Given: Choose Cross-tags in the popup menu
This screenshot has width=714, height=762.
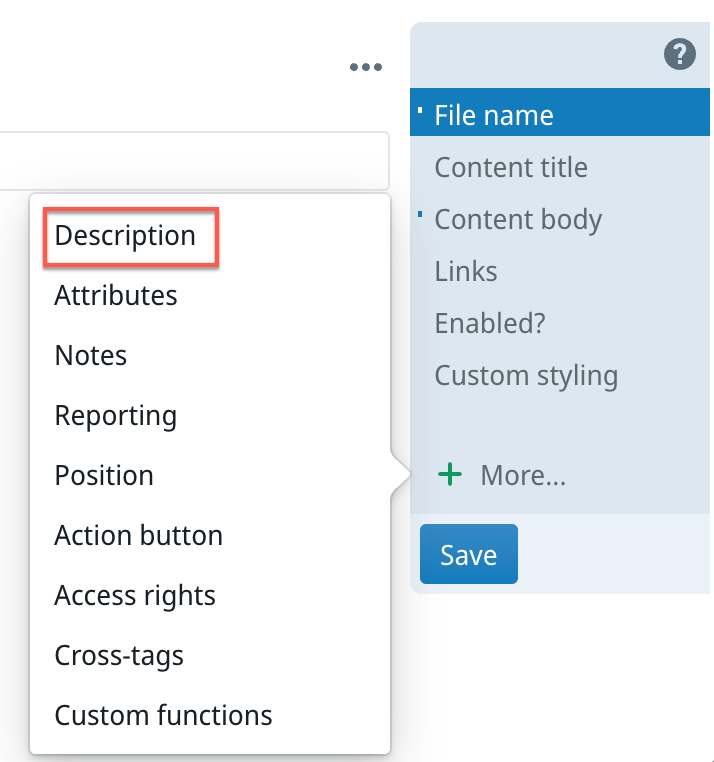Looking at the screenshot, I should (119, 656).
